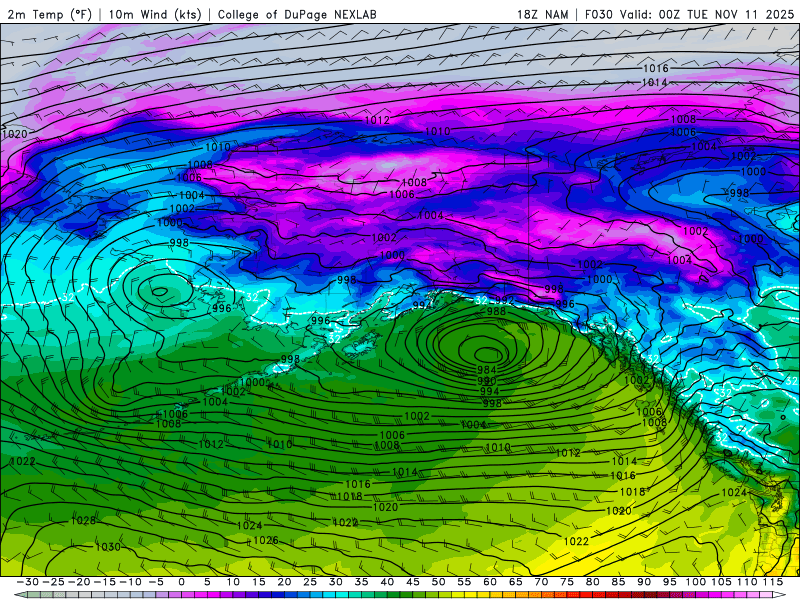Click the -20 label on temperature scale
This screenshot has width=800, height=600.
(x=79, y=582)
